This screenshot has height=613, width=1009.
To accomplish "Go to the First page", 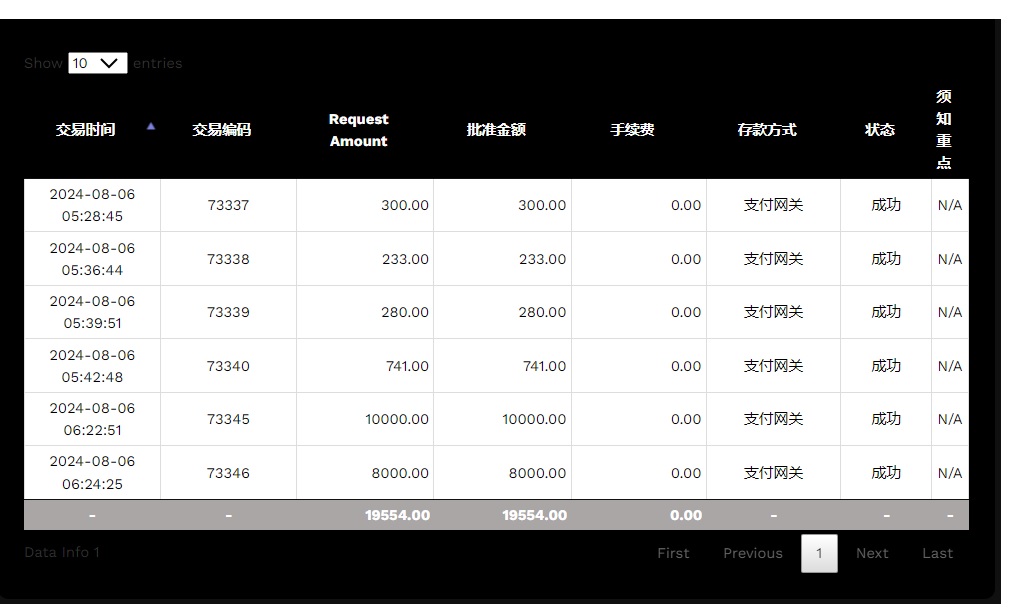I will (x=673, y=553).
